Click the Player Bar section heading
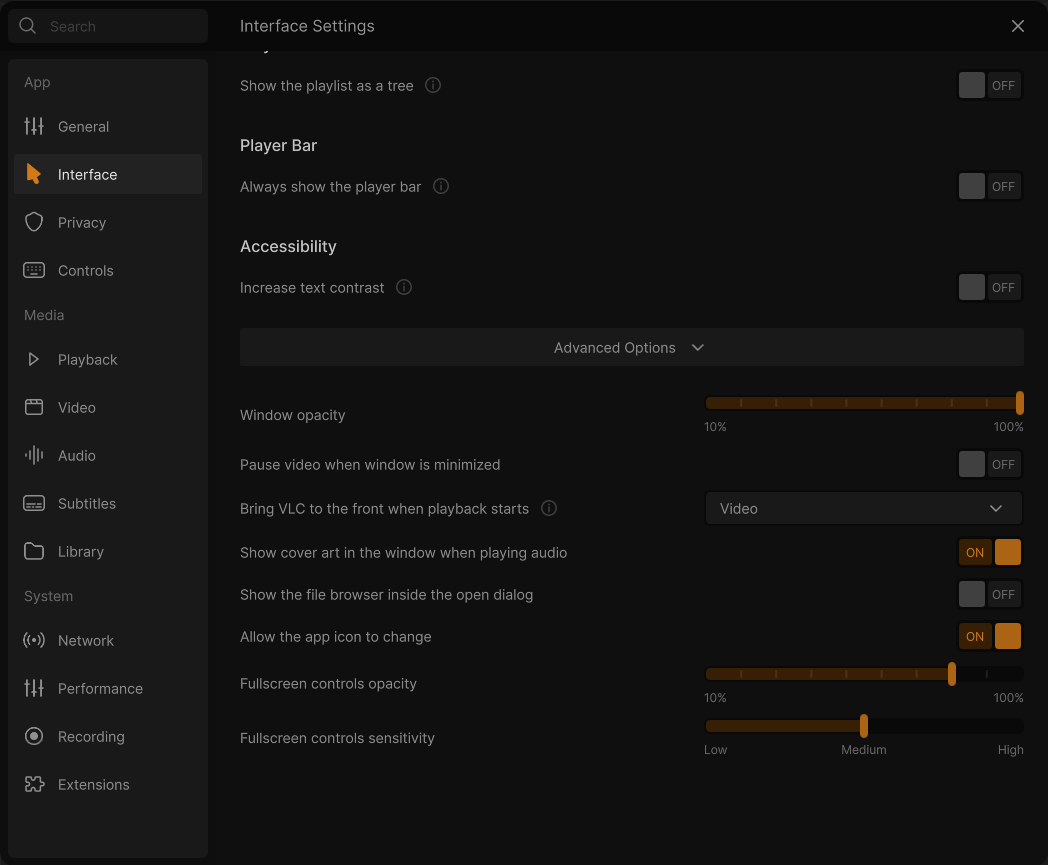This screenshot has height=865, width=1048. click(x=278, y=145)
